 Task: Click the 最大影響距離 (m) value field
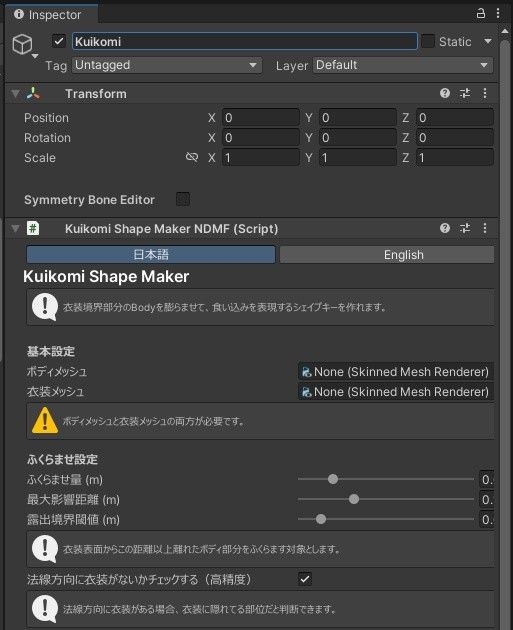click(486, 499)
